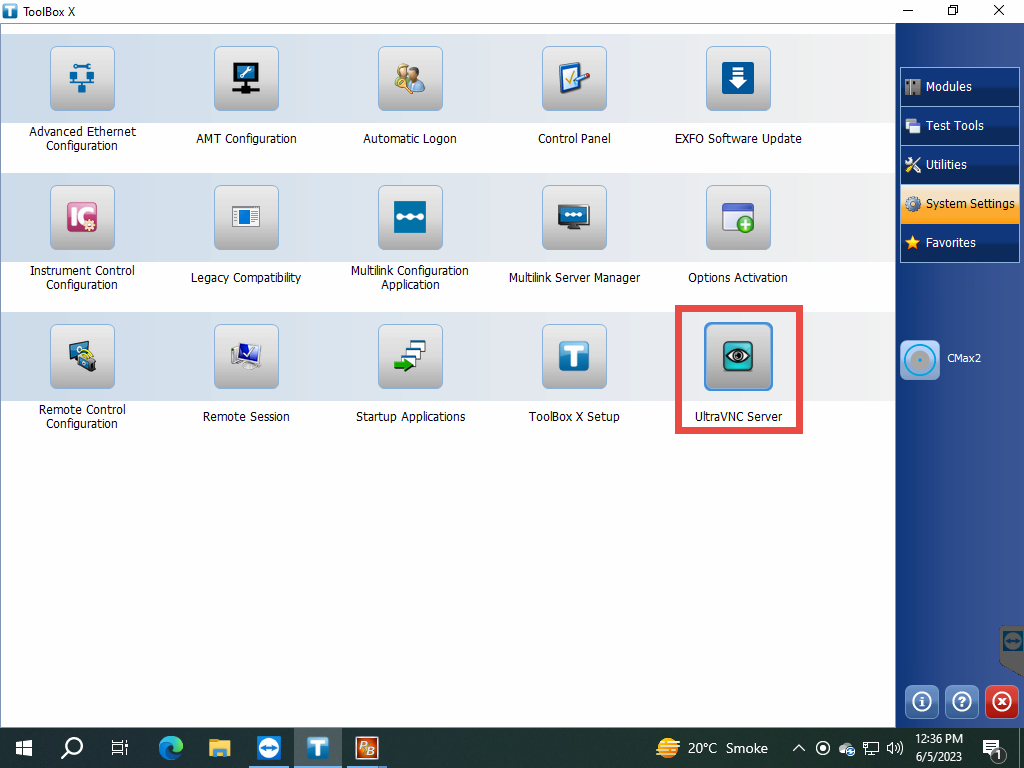Open the notification center icon
The height and width of the screenshot is (768, 1024).
tap(992, 749)
